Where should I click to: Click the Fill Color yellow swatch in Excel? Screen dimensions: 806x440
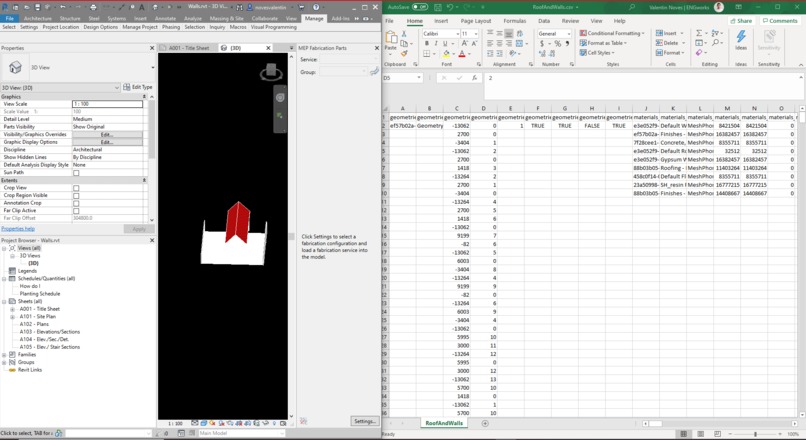point(446,53)
